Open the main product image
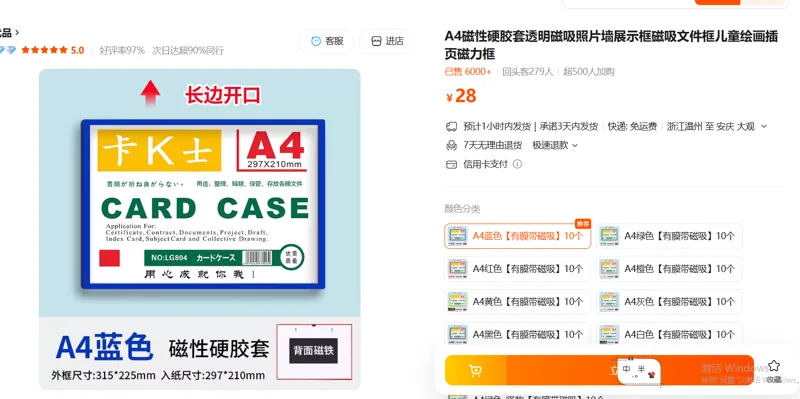 pyautogui.click(x=200, y=229)
